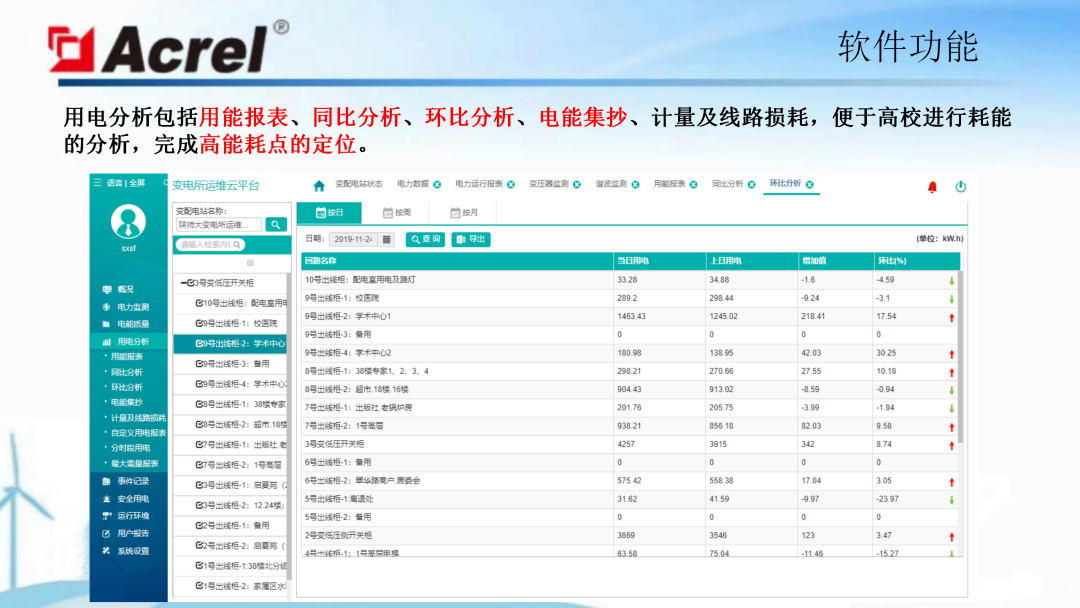Open the notification bell icon

coord(932,187)
